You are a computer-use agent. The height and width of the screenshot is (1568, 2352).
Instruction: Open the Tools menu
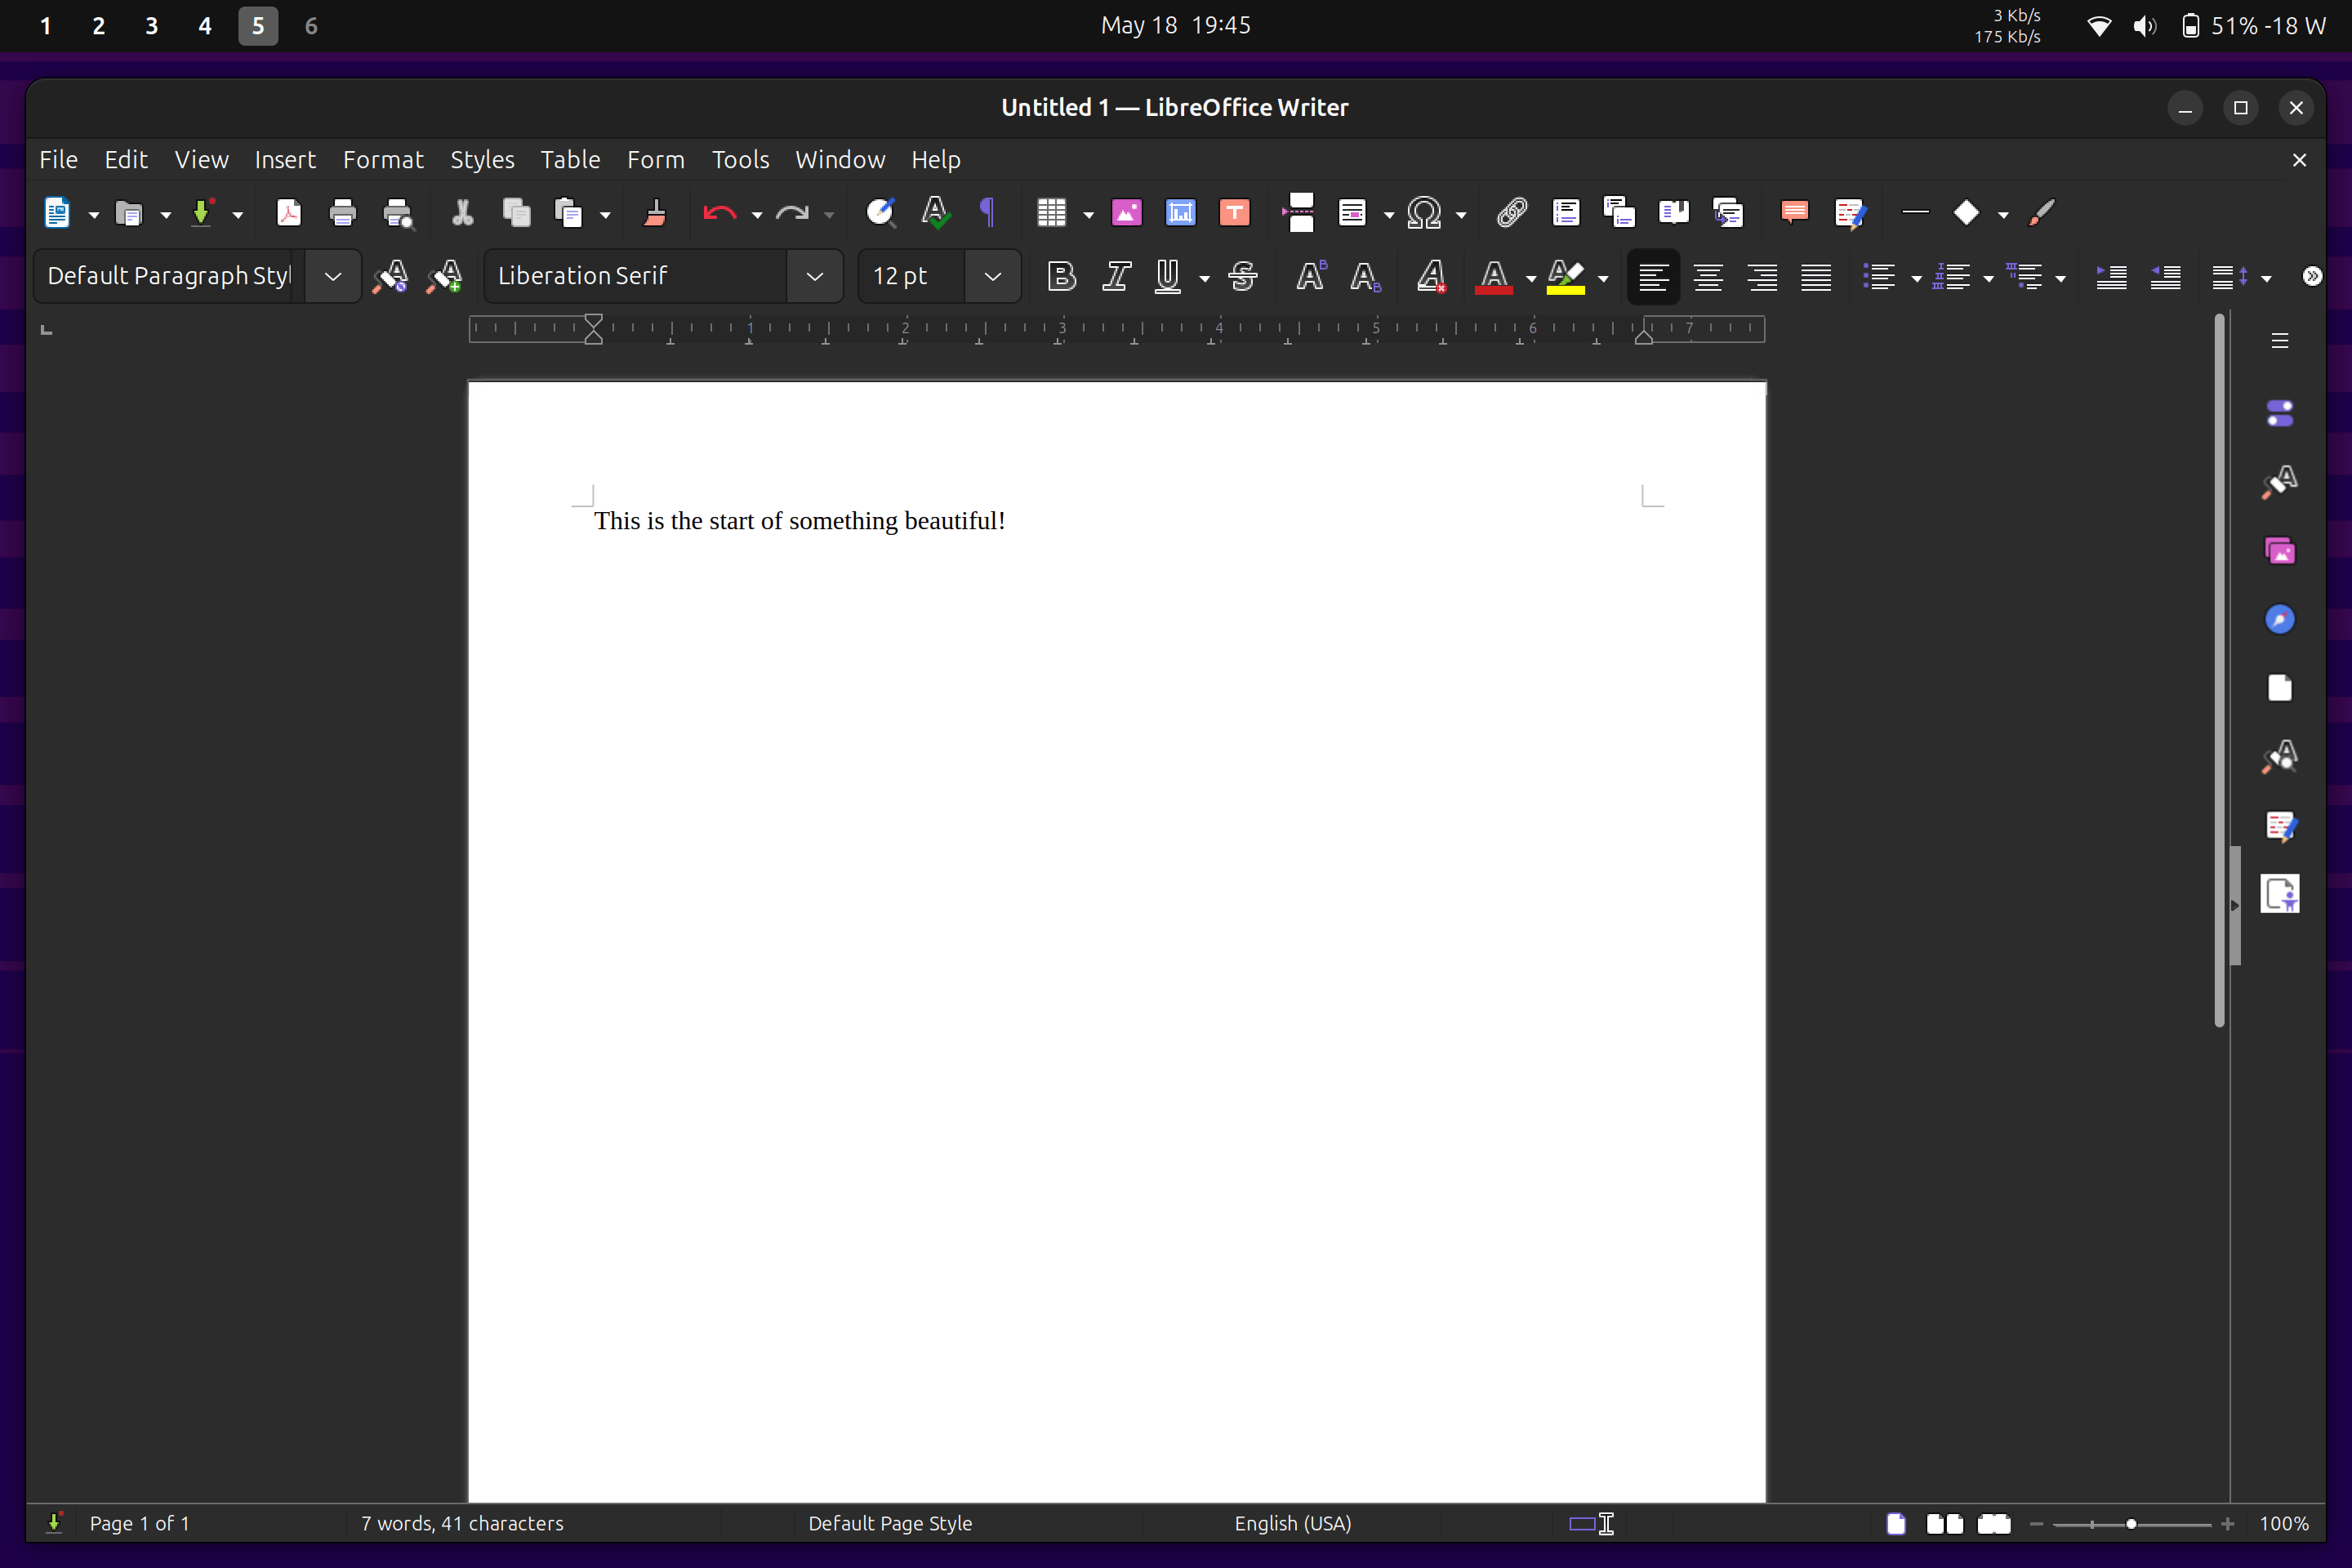point(740,160)
